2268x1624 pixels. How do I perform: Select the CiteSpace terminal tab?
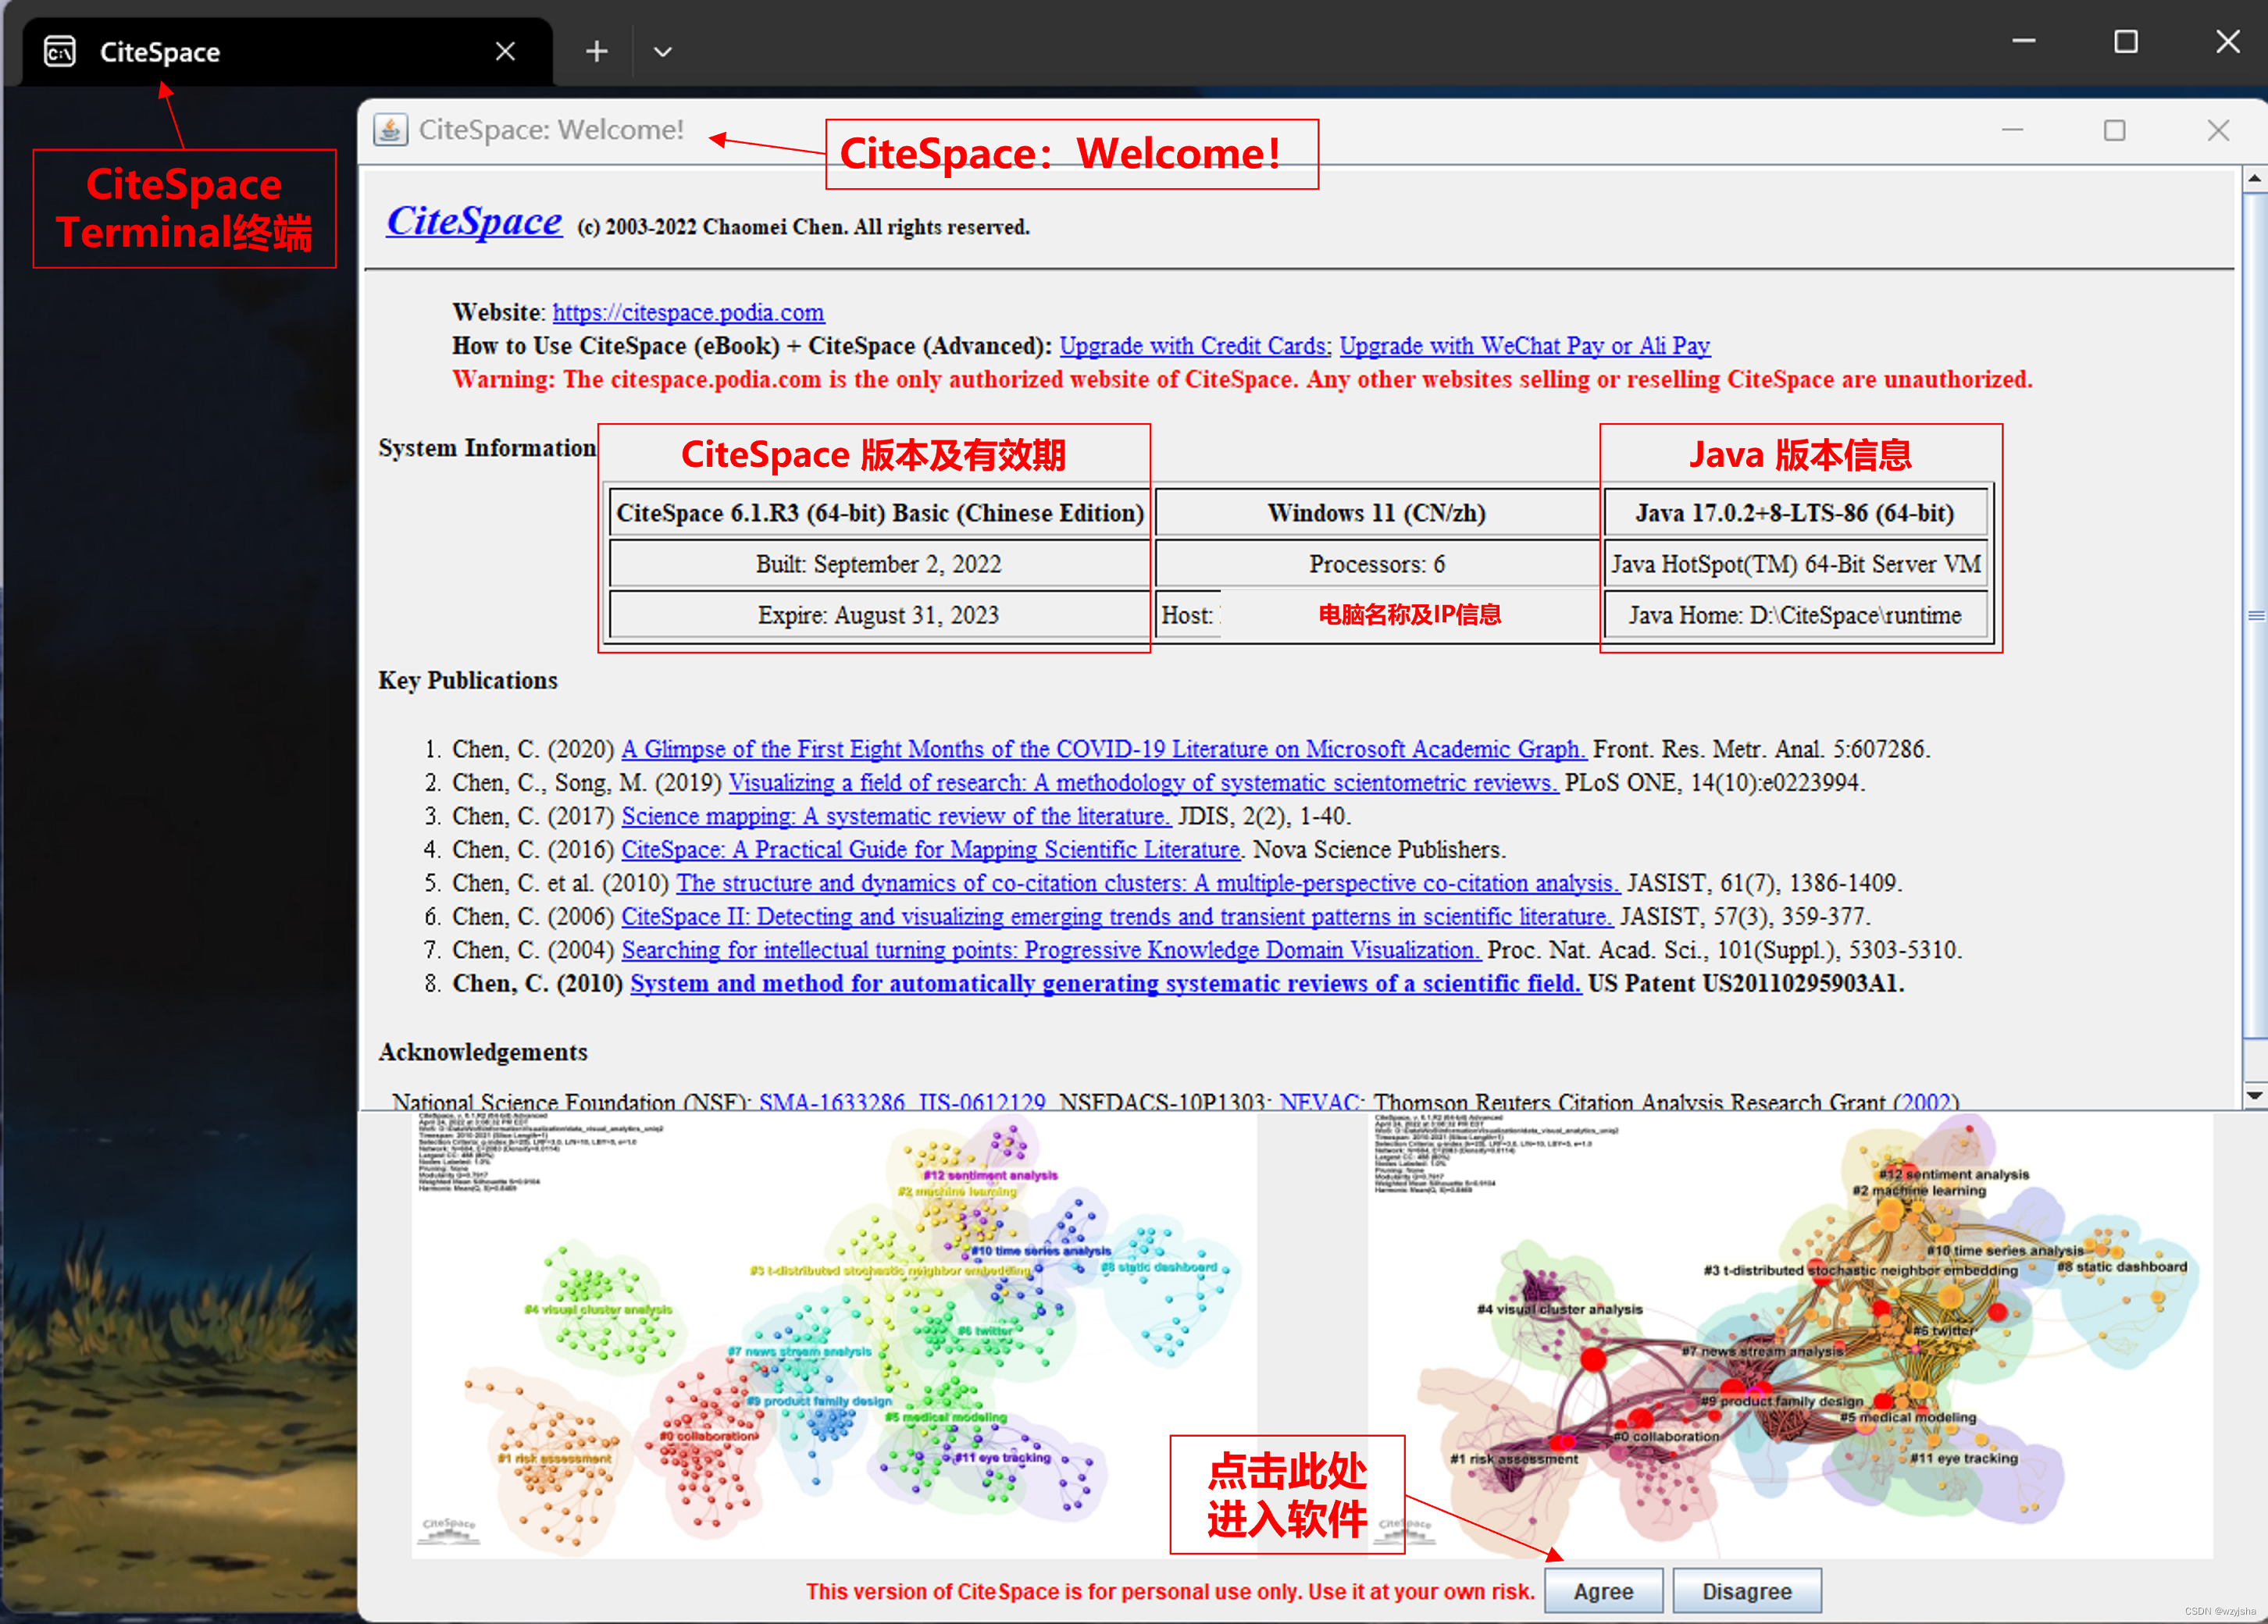(x=287, y=51)
